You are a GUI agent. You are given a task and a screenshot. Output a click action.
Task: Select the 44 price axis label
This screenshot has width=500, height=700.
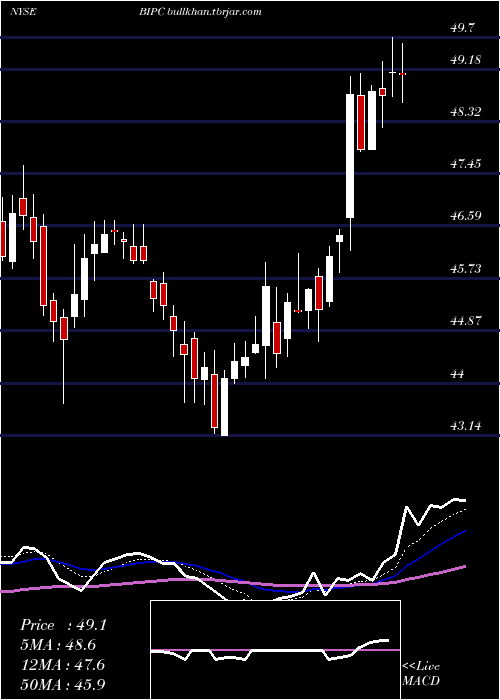click(x=458, y=374)
